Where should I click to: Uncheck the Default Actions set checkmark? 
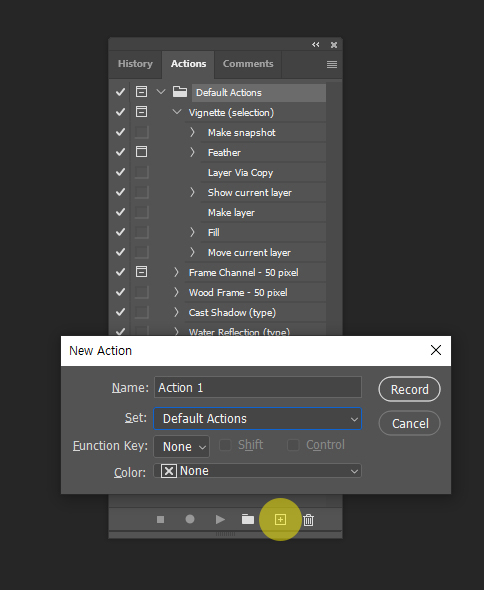(x=120, y=92)
